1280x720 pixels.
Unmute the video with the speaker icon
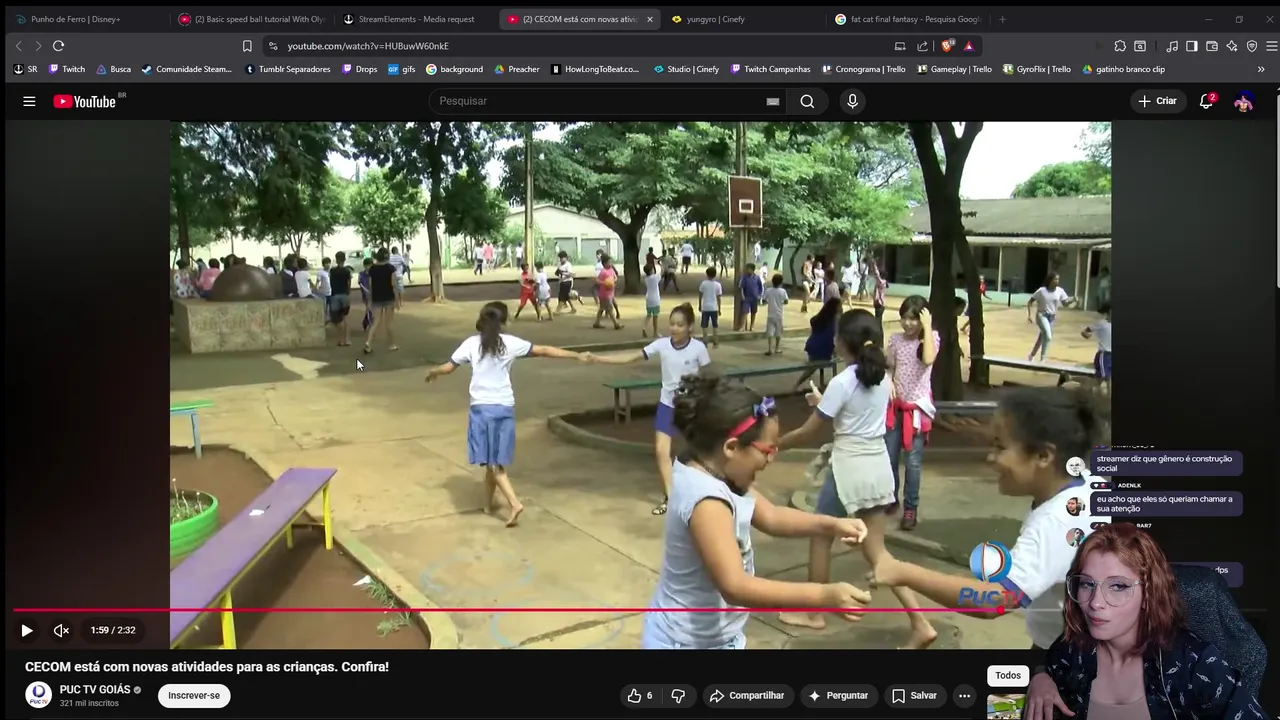pos(61,630)
